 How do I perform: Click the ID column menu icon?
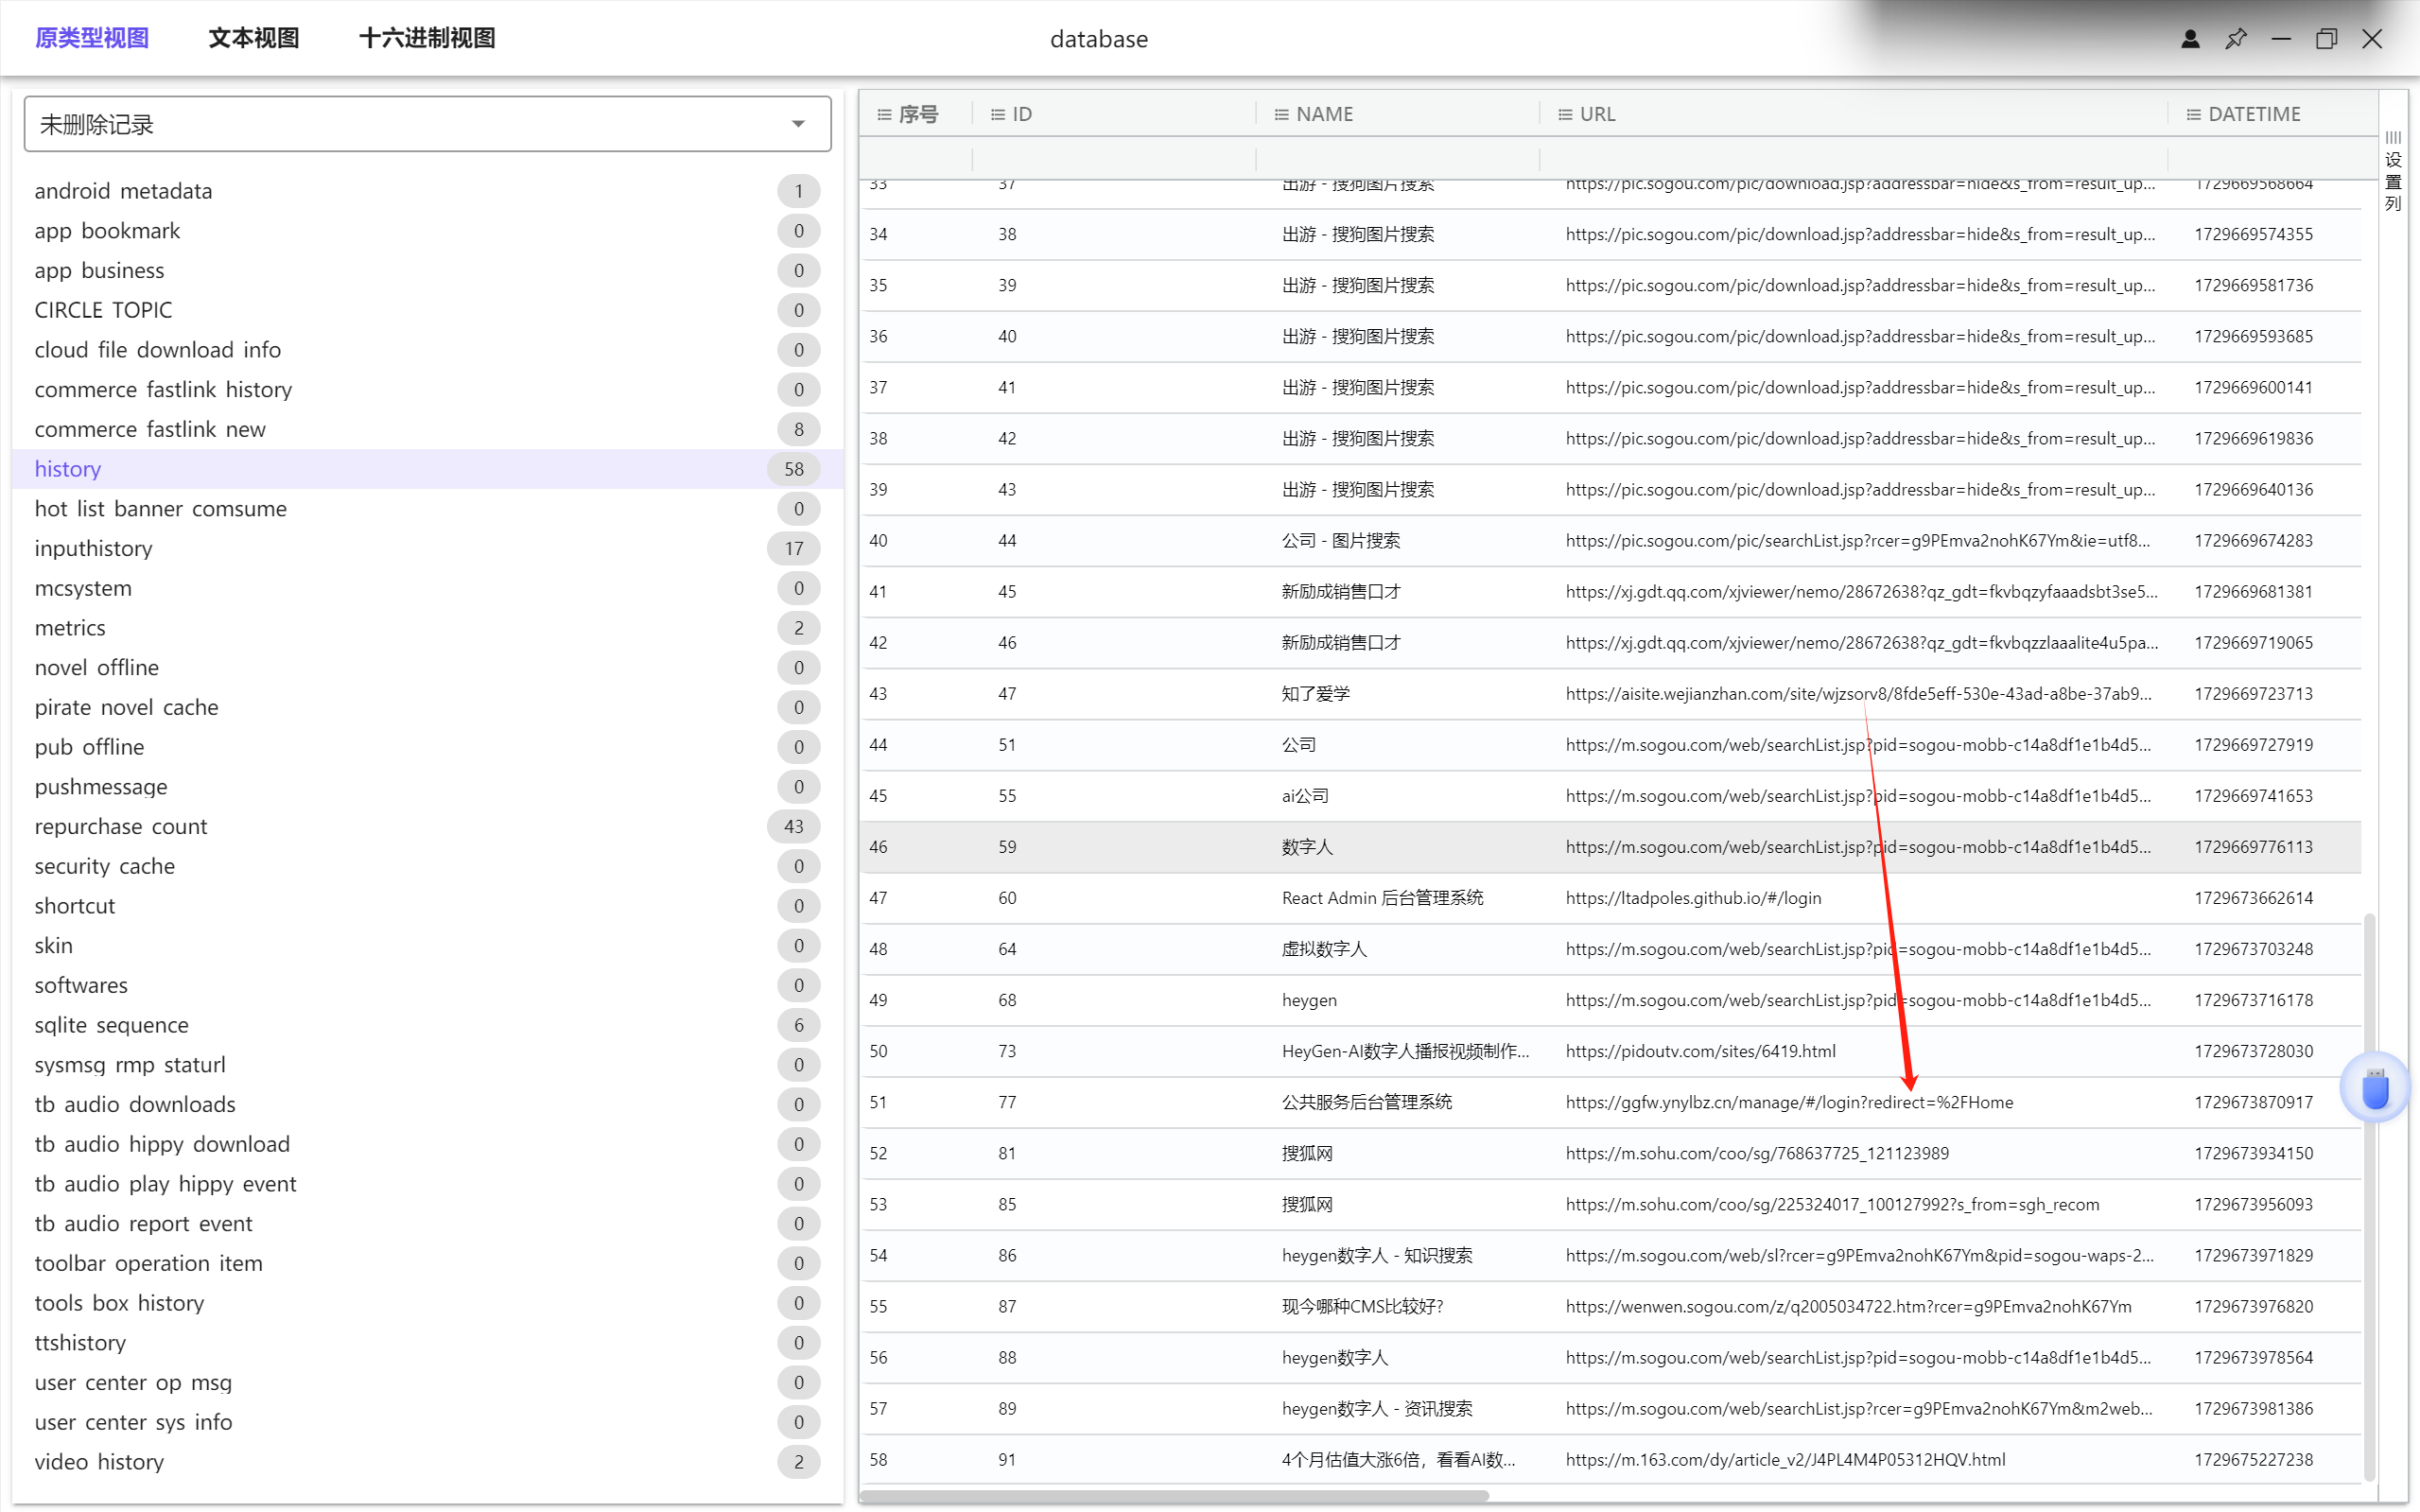997,115
